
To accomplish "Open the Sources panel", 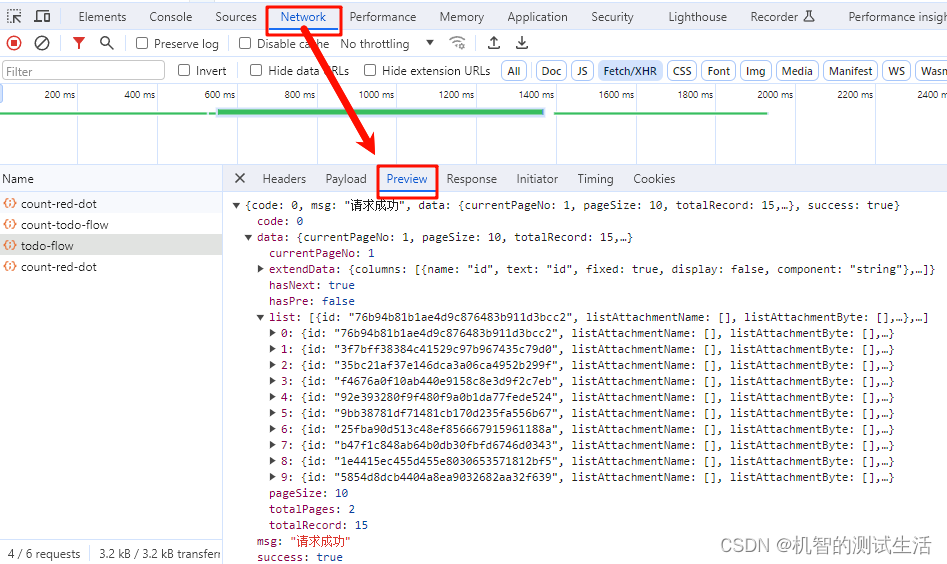I will coord(236,17).
